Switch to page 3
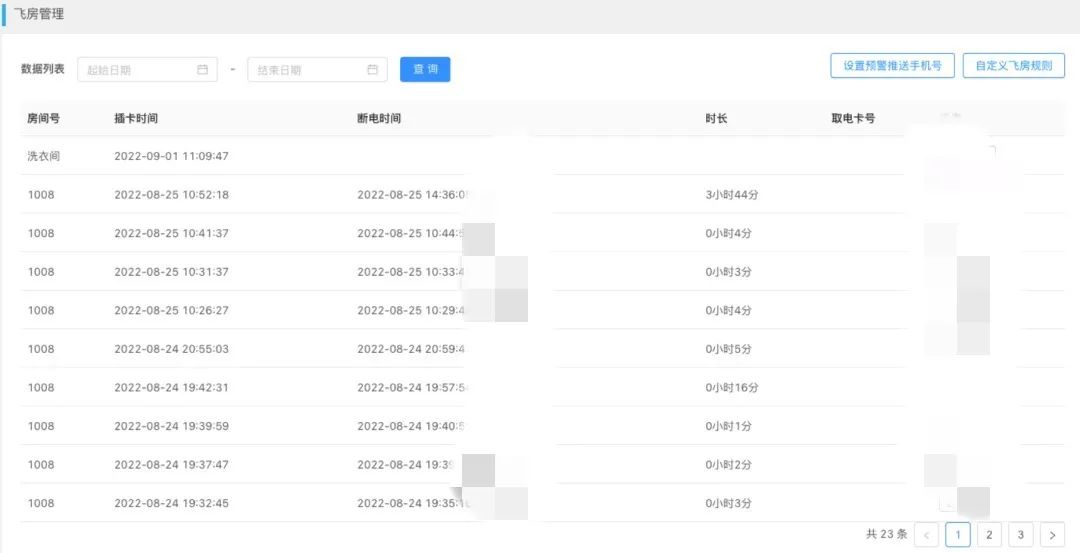The width and height of the screenshot is (1080, 553). coord(1021,535)
